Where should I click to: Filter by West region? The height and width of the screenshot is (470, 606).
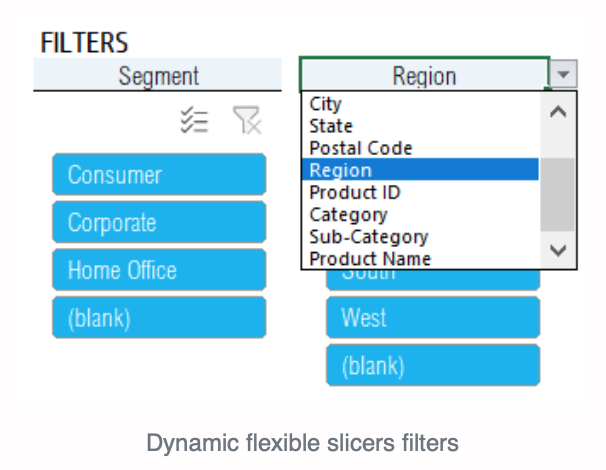pyautogui.click(x=433, y=317)
